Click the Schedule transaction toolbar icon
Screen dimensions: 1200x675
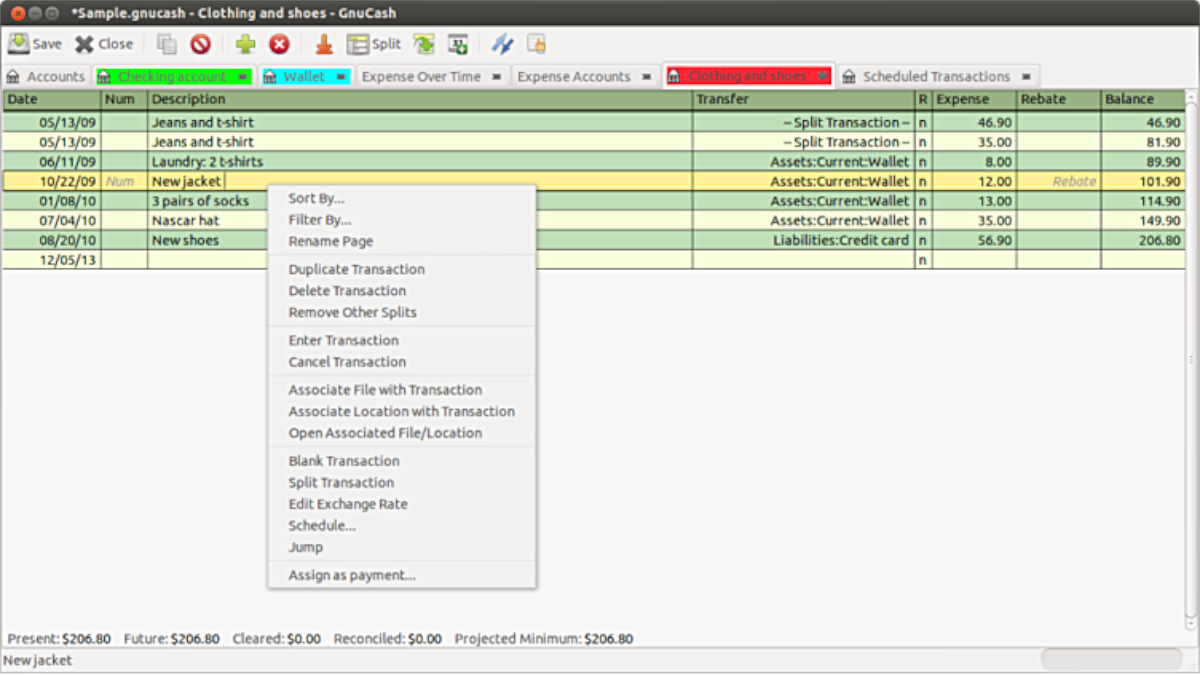click(x=458, y=43)
